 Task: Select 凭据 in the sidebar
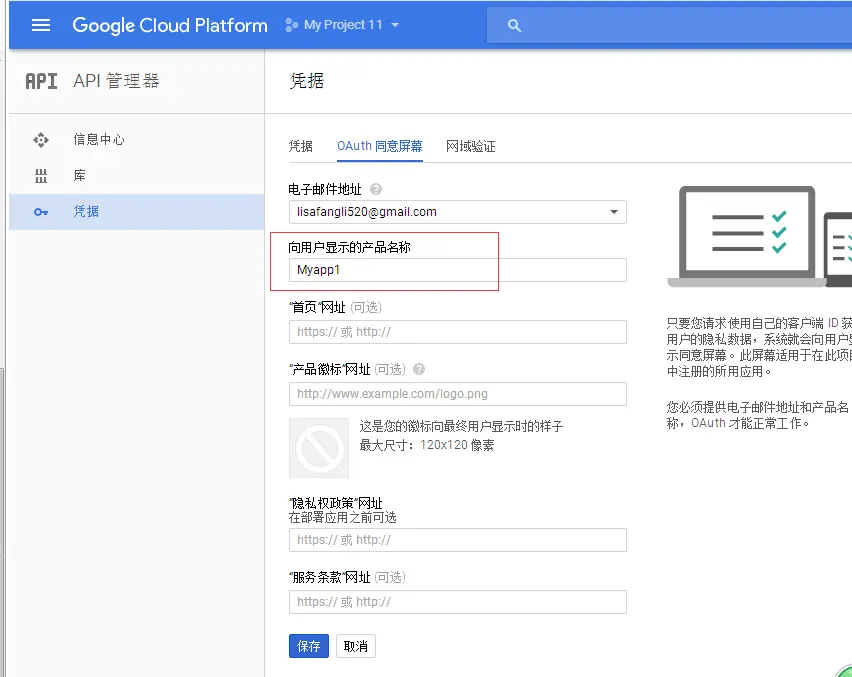click(x=136, y=211)
